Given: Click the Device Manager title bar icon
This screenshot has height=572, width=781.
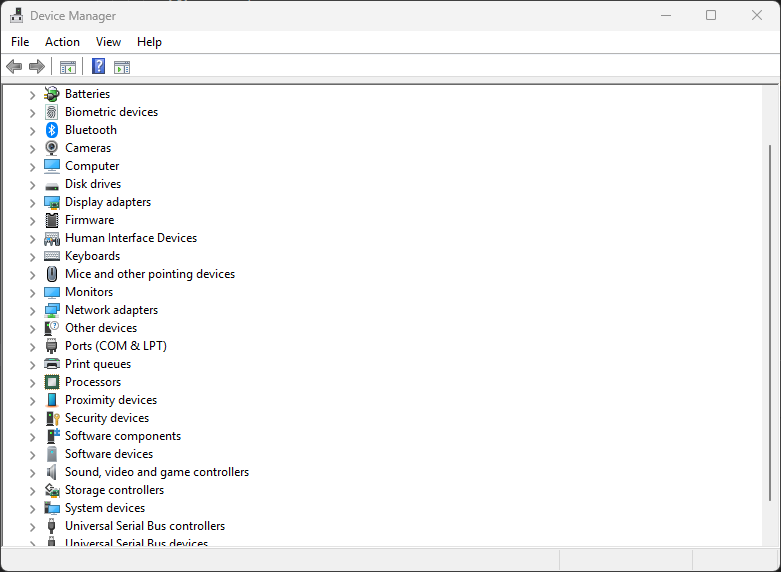Looking at the screenshot, I should pos(16,15).
